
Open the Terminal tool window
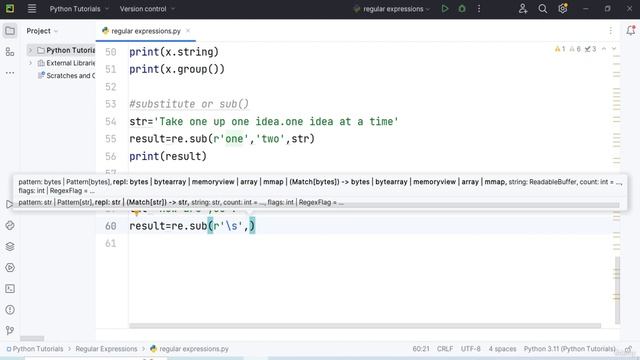click(10, 289)
